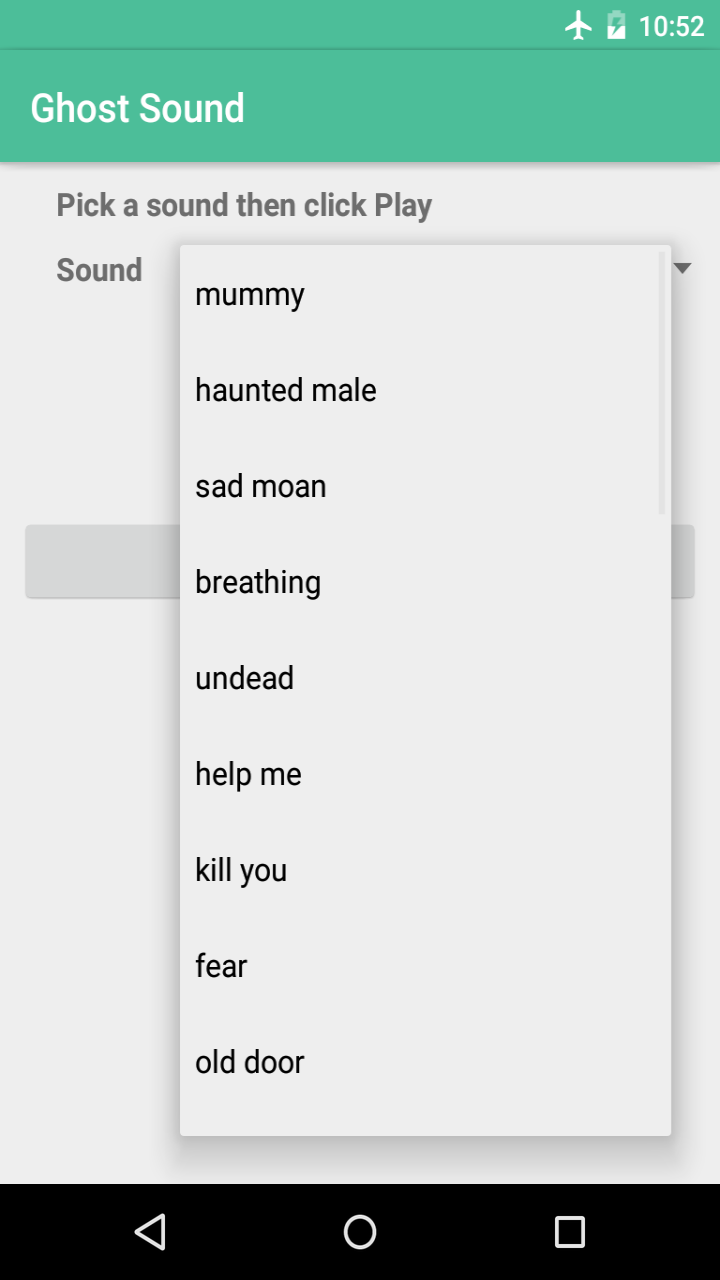
Task: Choose the undead sound entry
Action: [x=245, y=678]
